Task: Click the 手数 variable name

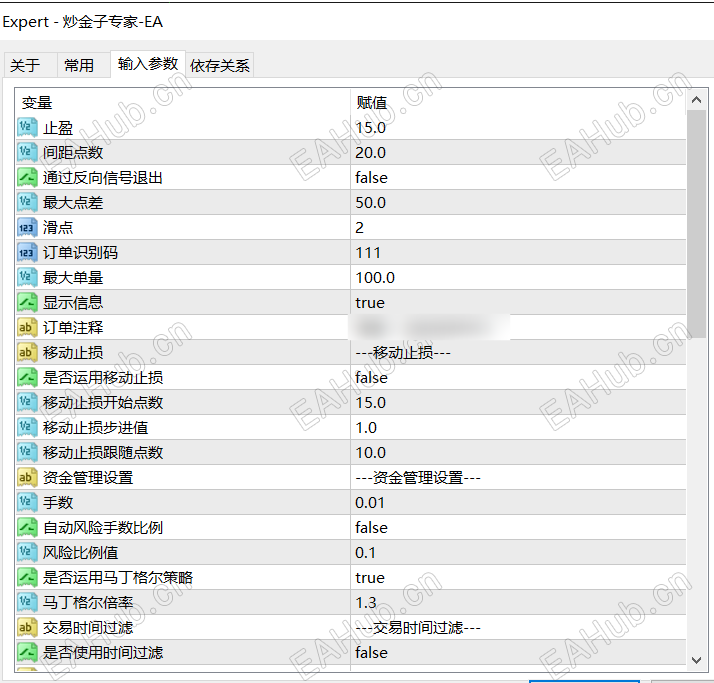Action: [x=58, y=503]
